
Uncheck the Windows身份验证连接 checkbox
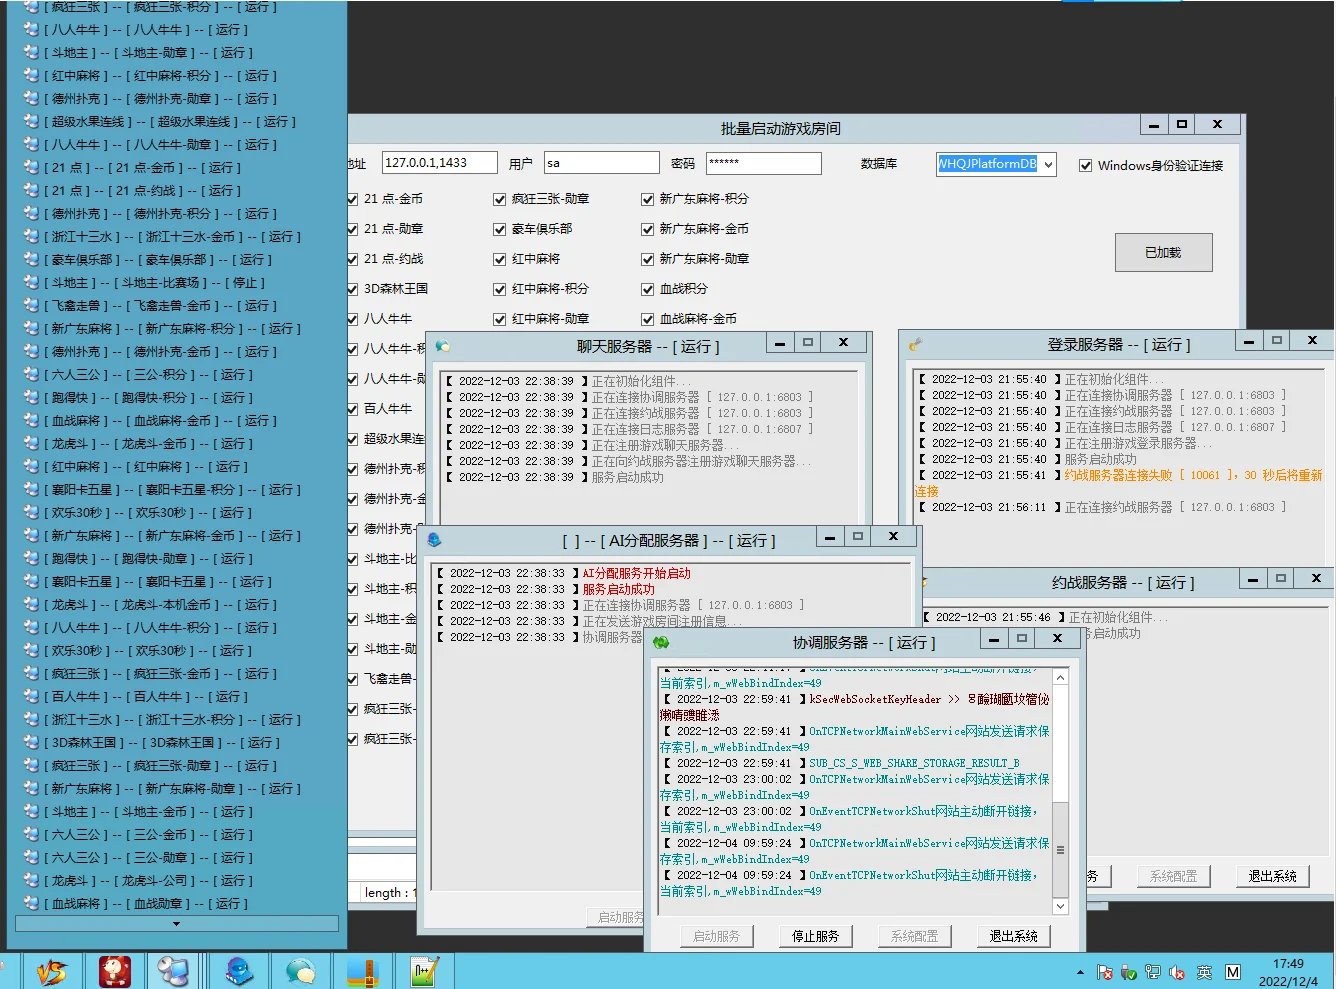click(x=1085, y=166)
